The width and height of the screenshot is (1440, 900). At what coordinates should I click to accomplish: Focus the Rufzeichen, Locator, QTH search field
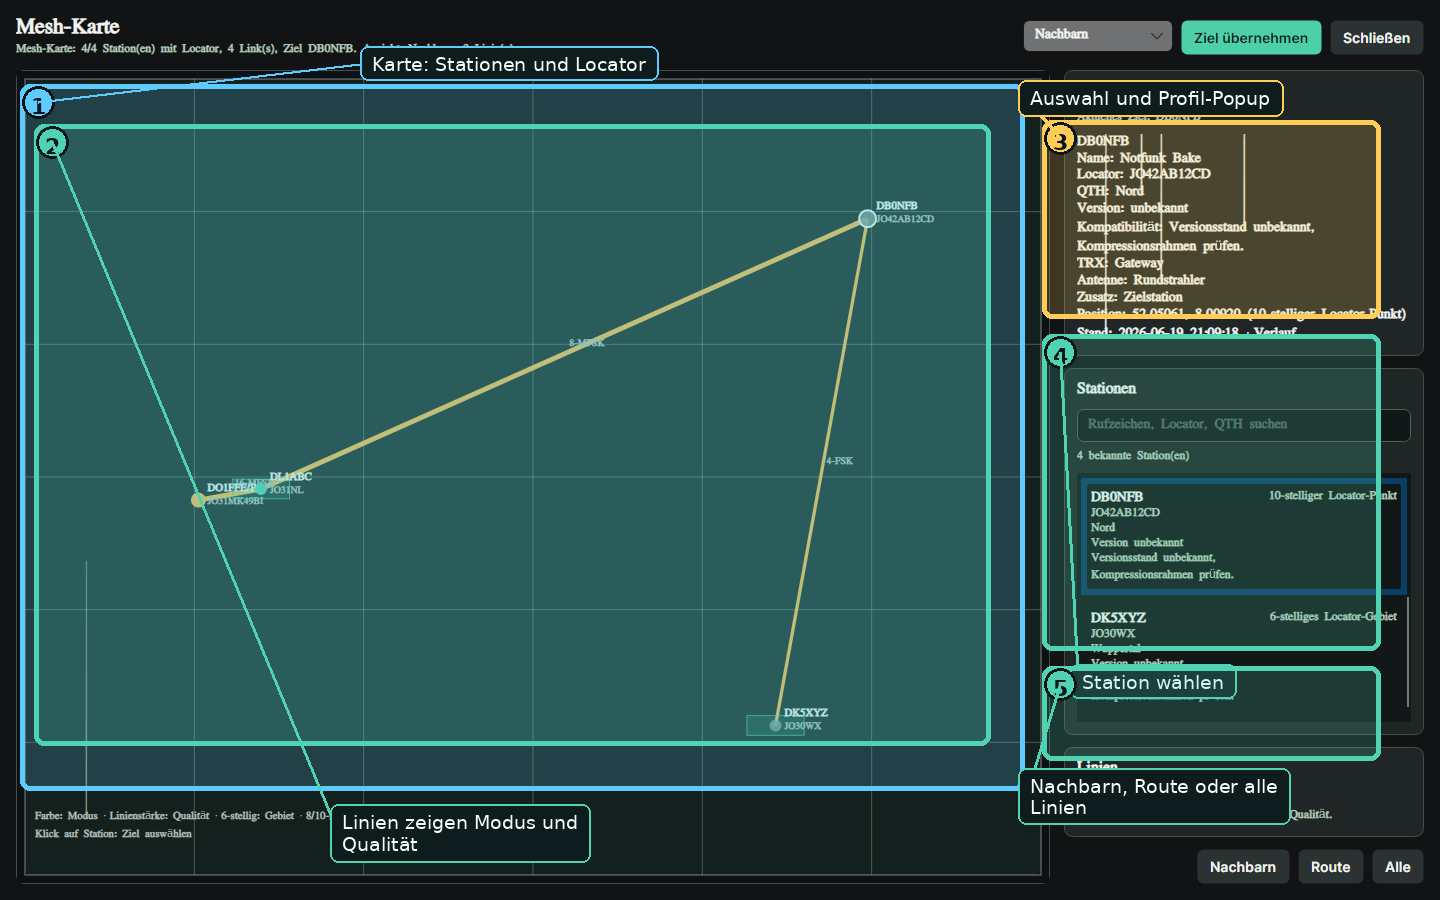tap(1243, 425)
